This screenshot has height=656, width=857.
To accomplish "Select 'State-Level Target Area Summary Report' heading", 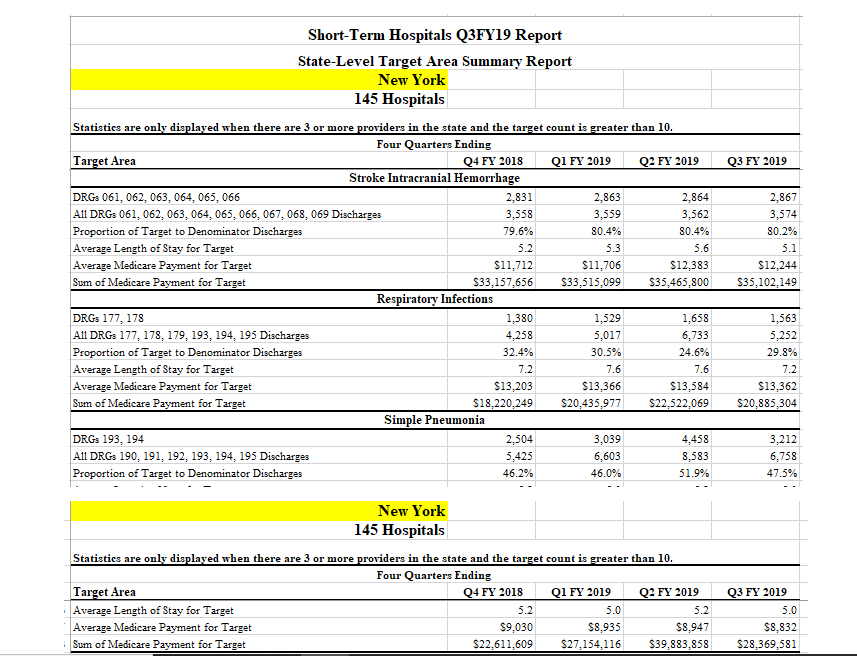I will 435,61.
